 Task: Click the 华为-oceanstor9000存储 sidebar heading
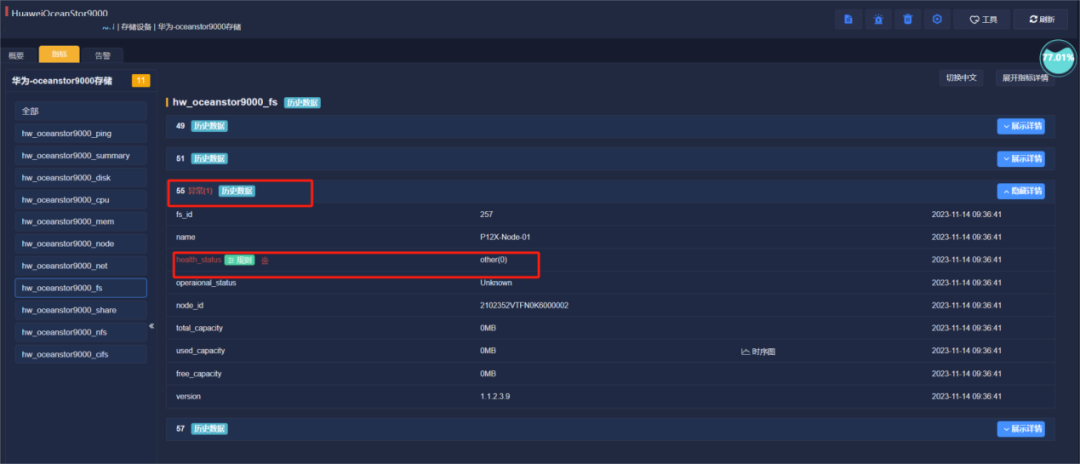[x=61, y=81]
